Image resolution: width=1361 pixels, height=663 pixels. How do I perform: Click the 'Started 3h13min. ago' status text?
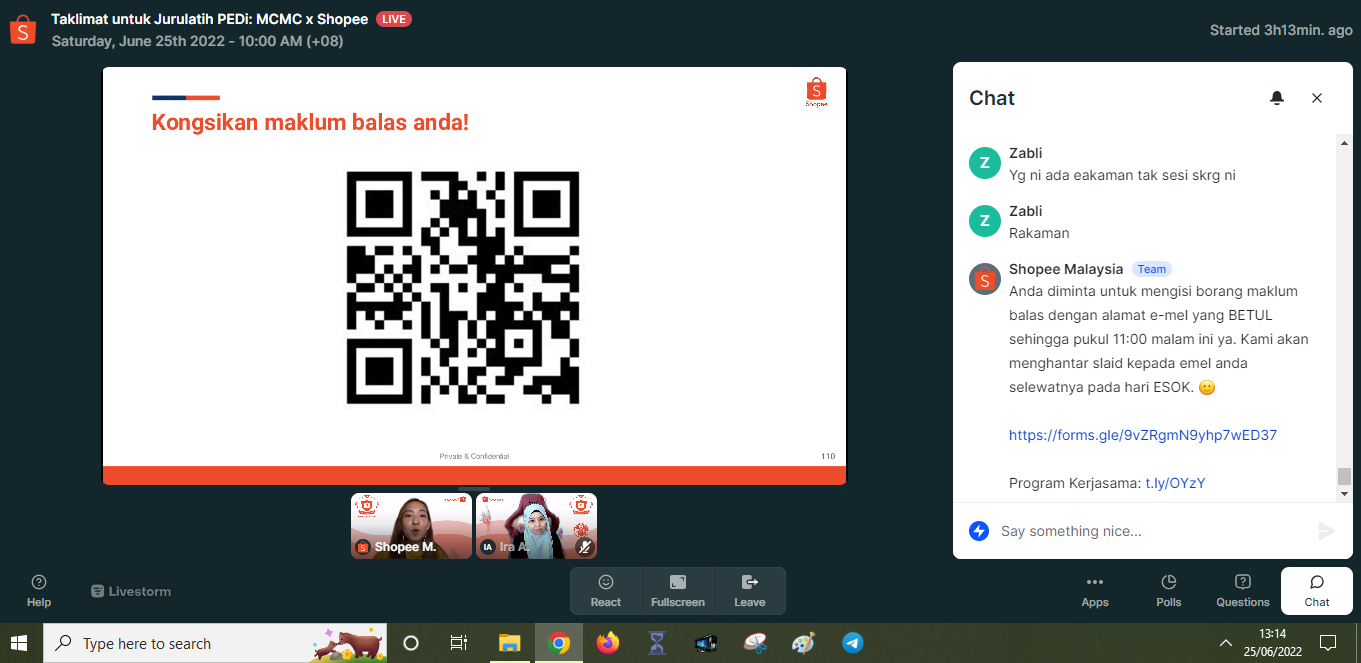tap(1281, 30)
